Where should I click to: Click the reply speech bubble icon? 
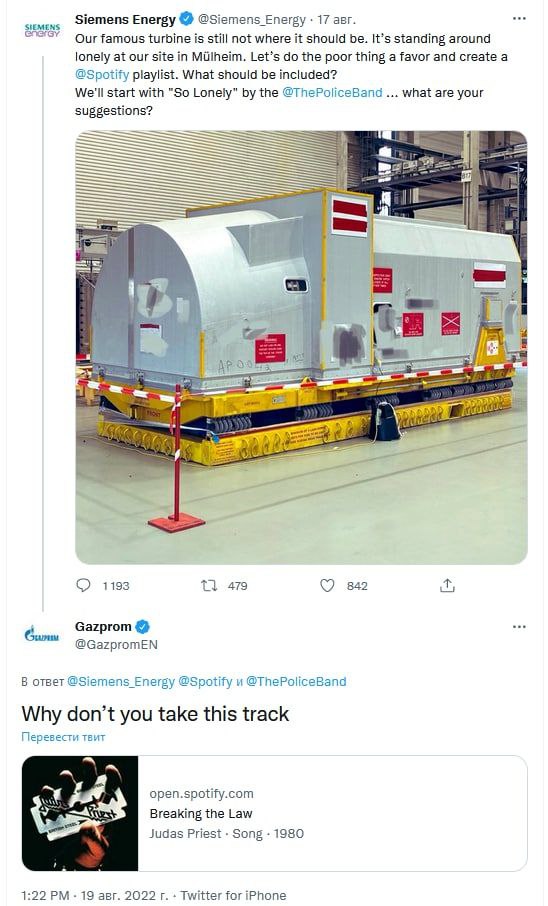[84, 585]
